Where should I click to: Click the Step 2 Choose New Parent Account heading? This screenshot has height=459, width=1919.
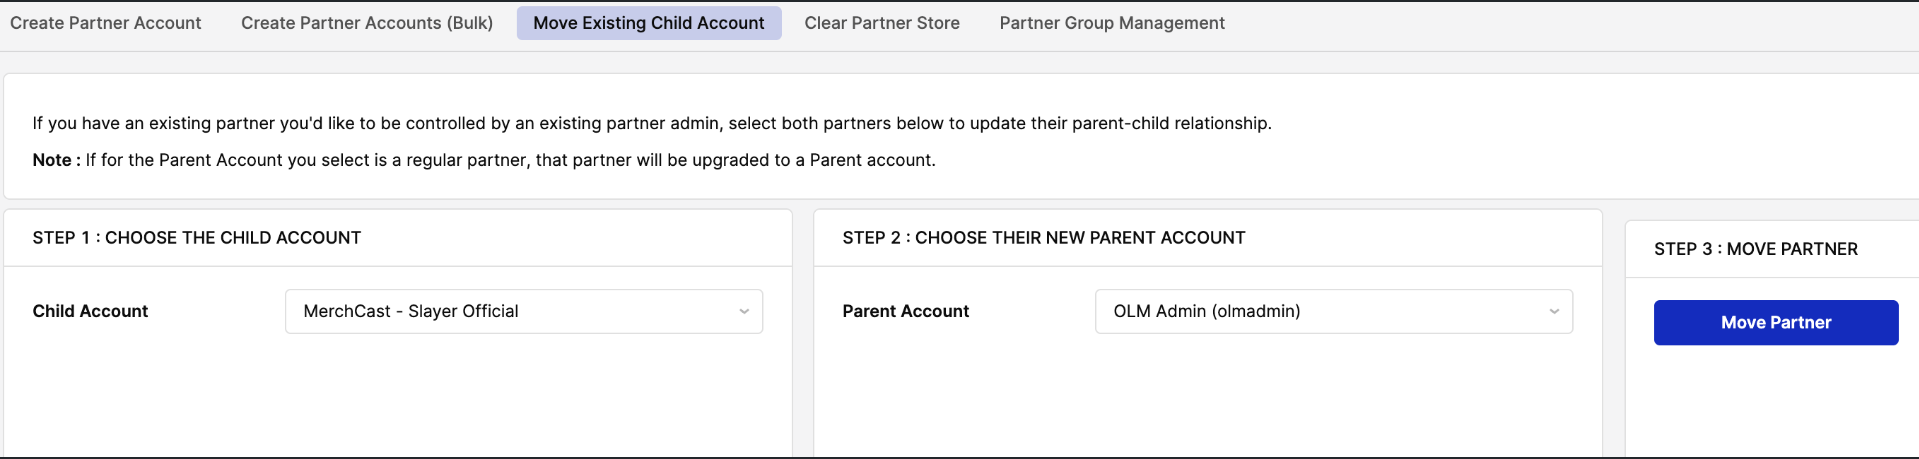point(1044,238)
